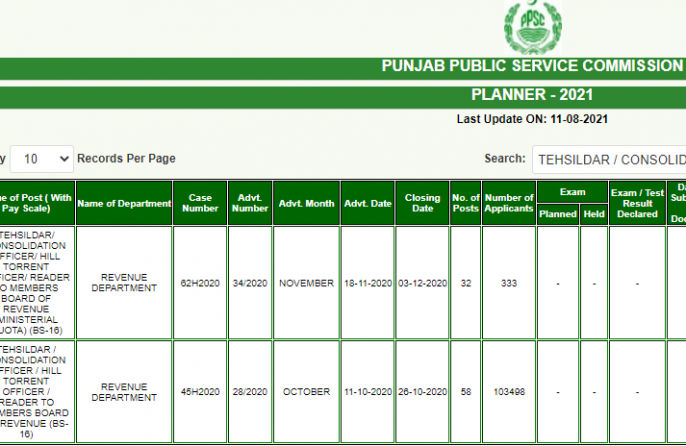Screen dimensions: 686x446
Task: Click the 333 applicants cell
Action: point(509,283)
